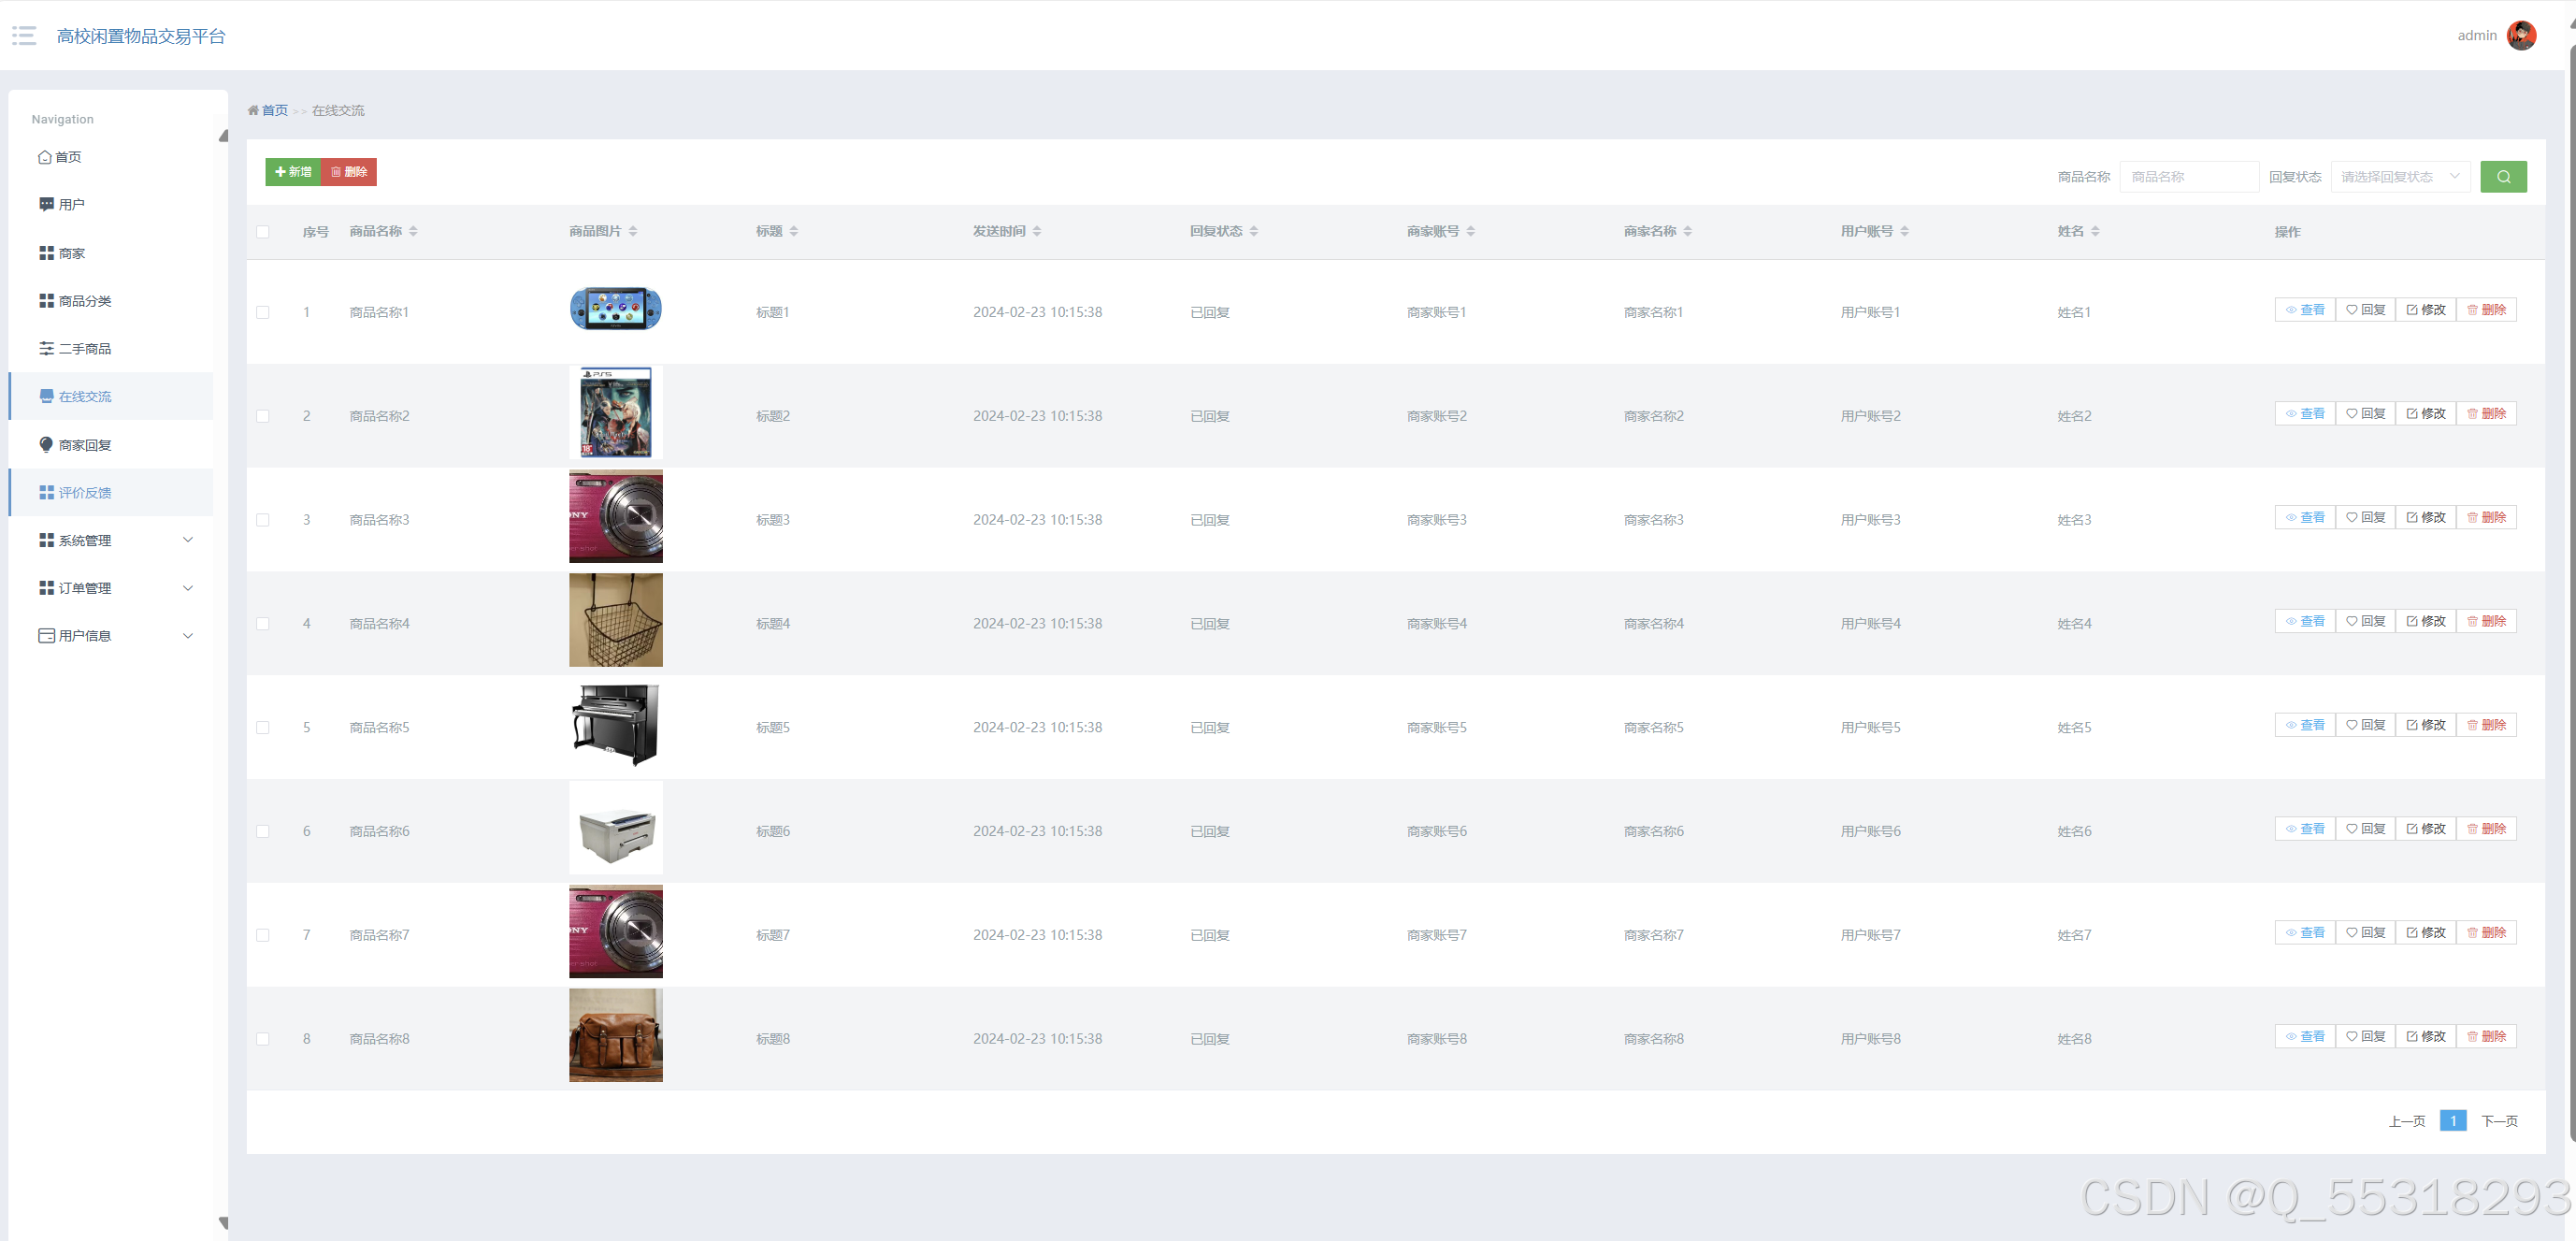Click the admin avatar icon

pyautogui.click(x=2520, y=36)
